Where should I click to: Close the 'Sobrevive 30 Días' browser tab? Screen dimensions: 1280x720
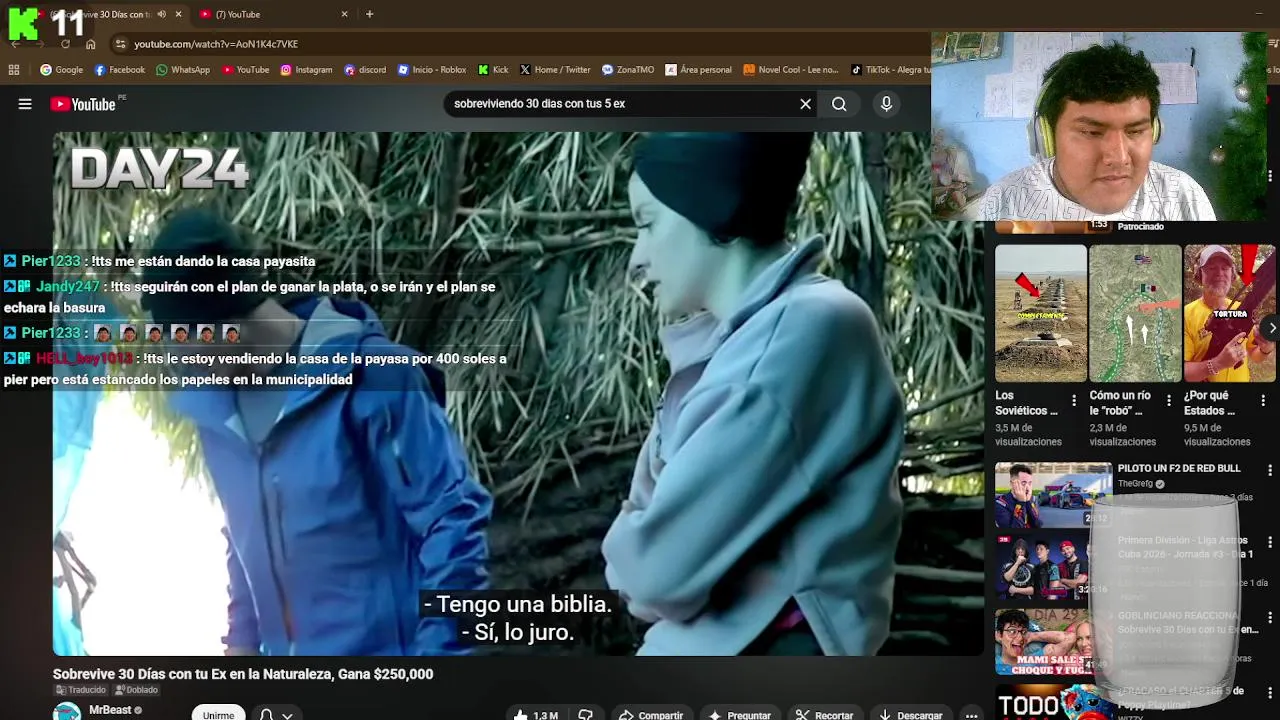(178, 14)
